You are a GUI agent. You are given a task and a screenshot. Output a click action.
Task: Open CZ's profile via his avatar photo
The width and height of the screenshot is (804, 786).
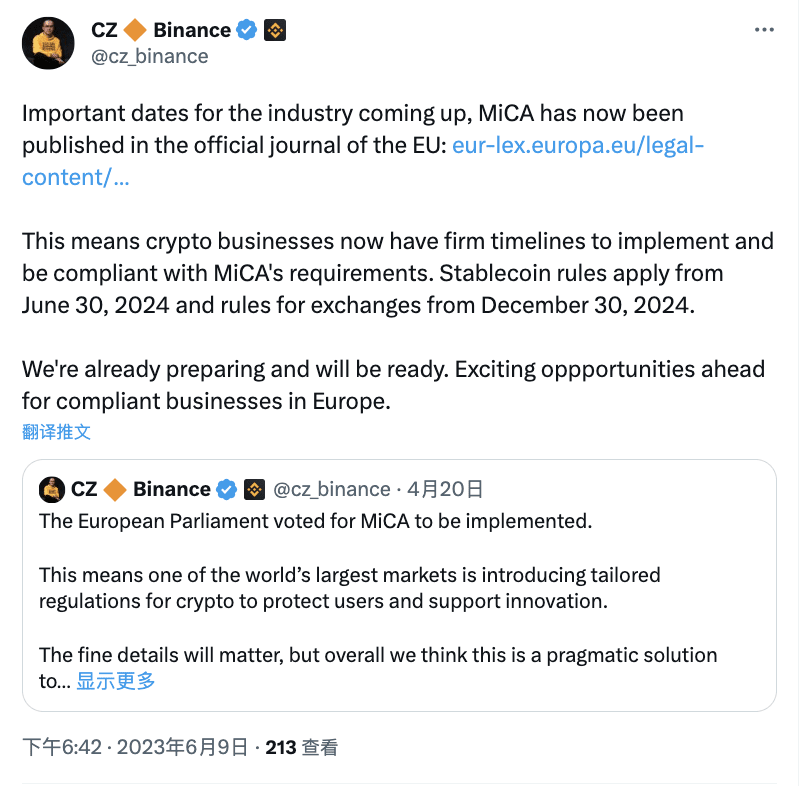48,44
